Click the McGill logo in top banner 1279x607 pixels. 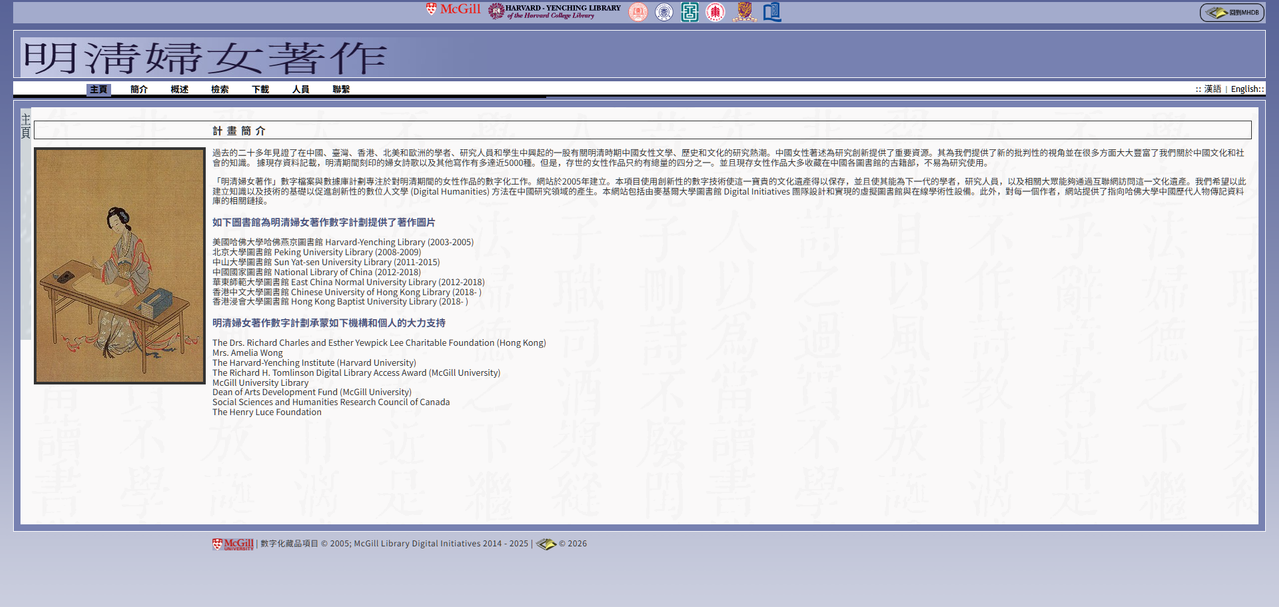[x=453, y=10]
